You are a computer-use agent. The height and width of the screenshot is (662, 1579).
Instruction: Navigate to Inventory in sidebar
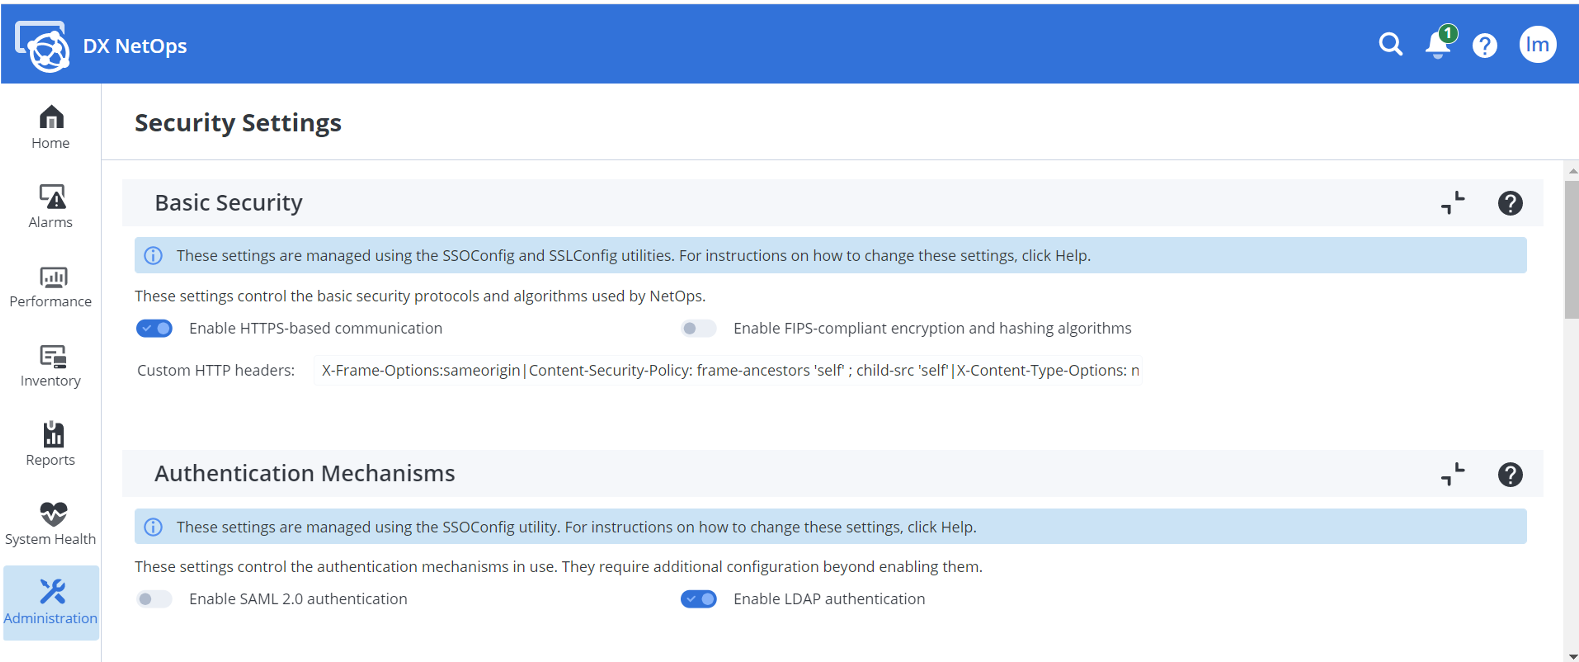coord(51,366)
